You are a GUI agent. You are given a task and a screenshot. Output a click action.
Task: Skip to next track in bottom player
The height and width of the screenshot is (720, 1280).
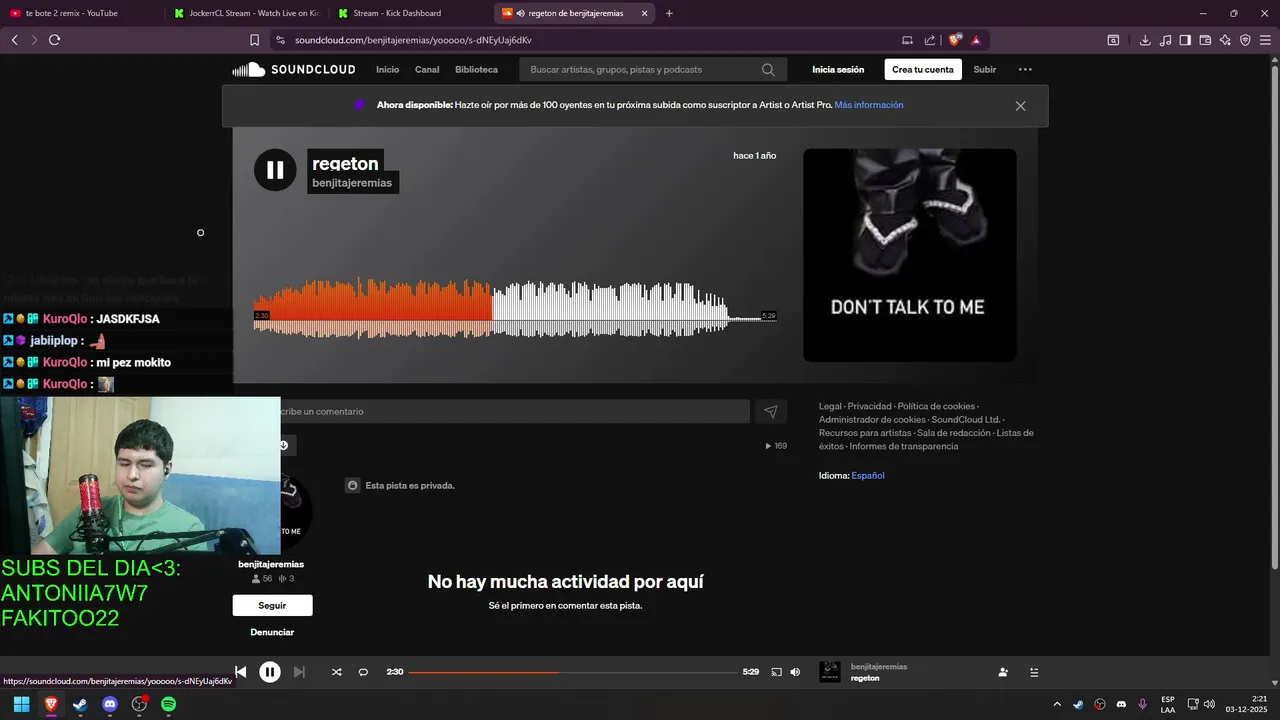point(299,672)
